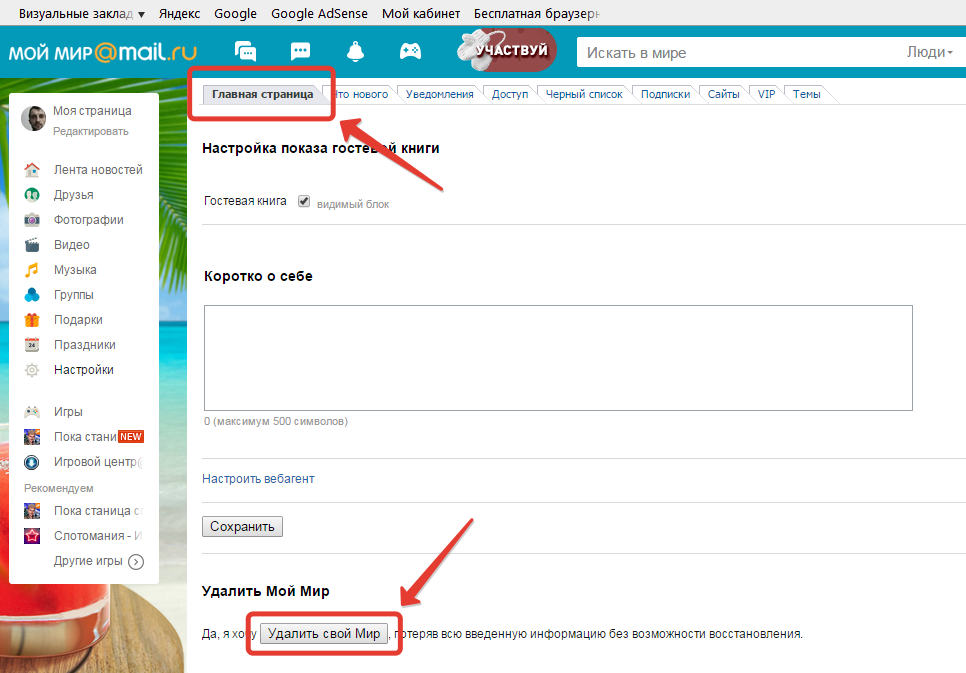Switch to Подписки tab
Screen dimensions: 966x673
click(x=665, y=94)
